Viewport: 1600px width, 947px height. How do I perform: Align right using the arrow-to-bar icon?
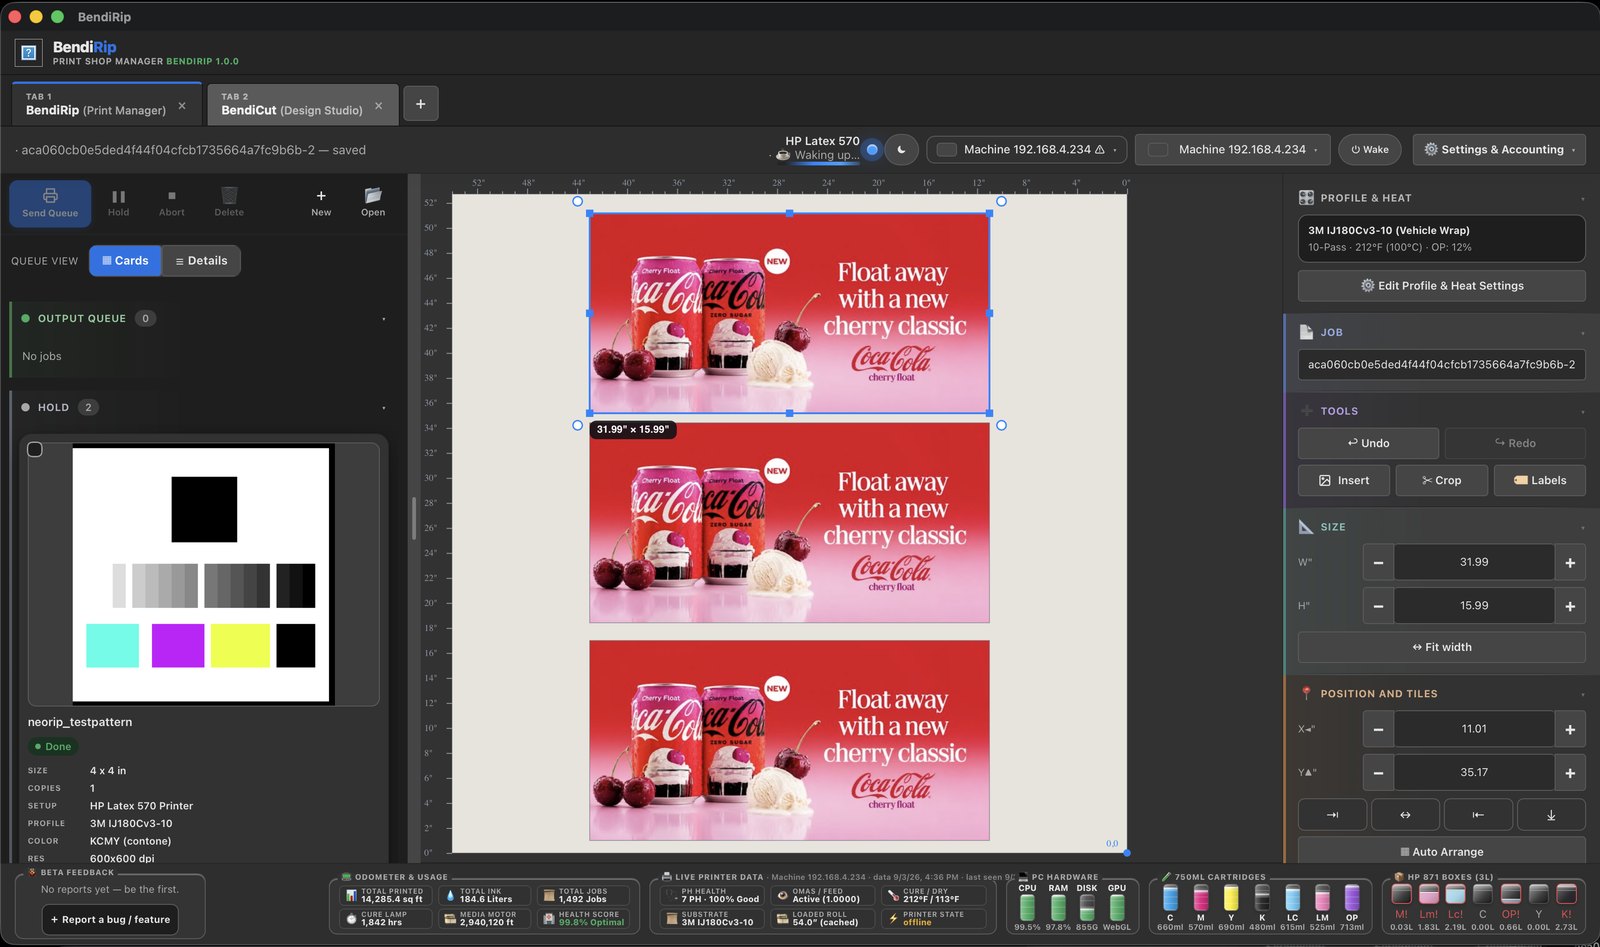tap(1332, 815)
